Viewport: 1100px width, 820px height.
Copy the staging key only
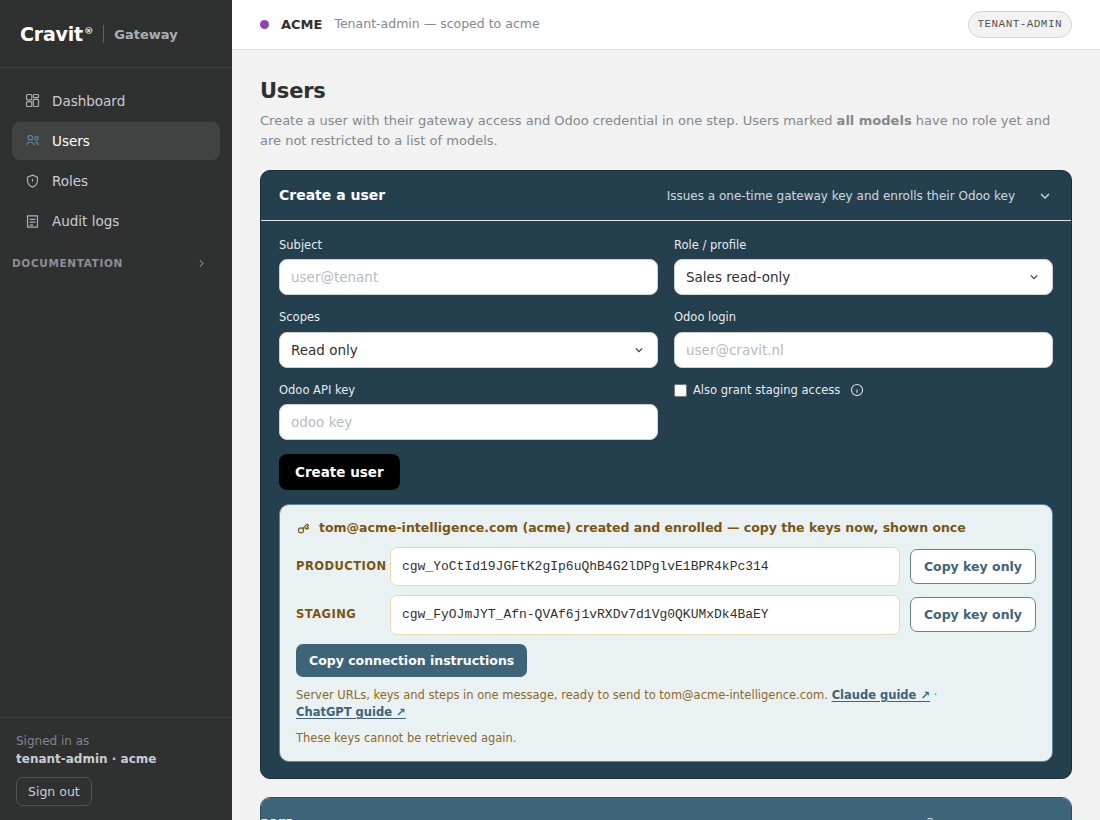[x=972, y=614]
